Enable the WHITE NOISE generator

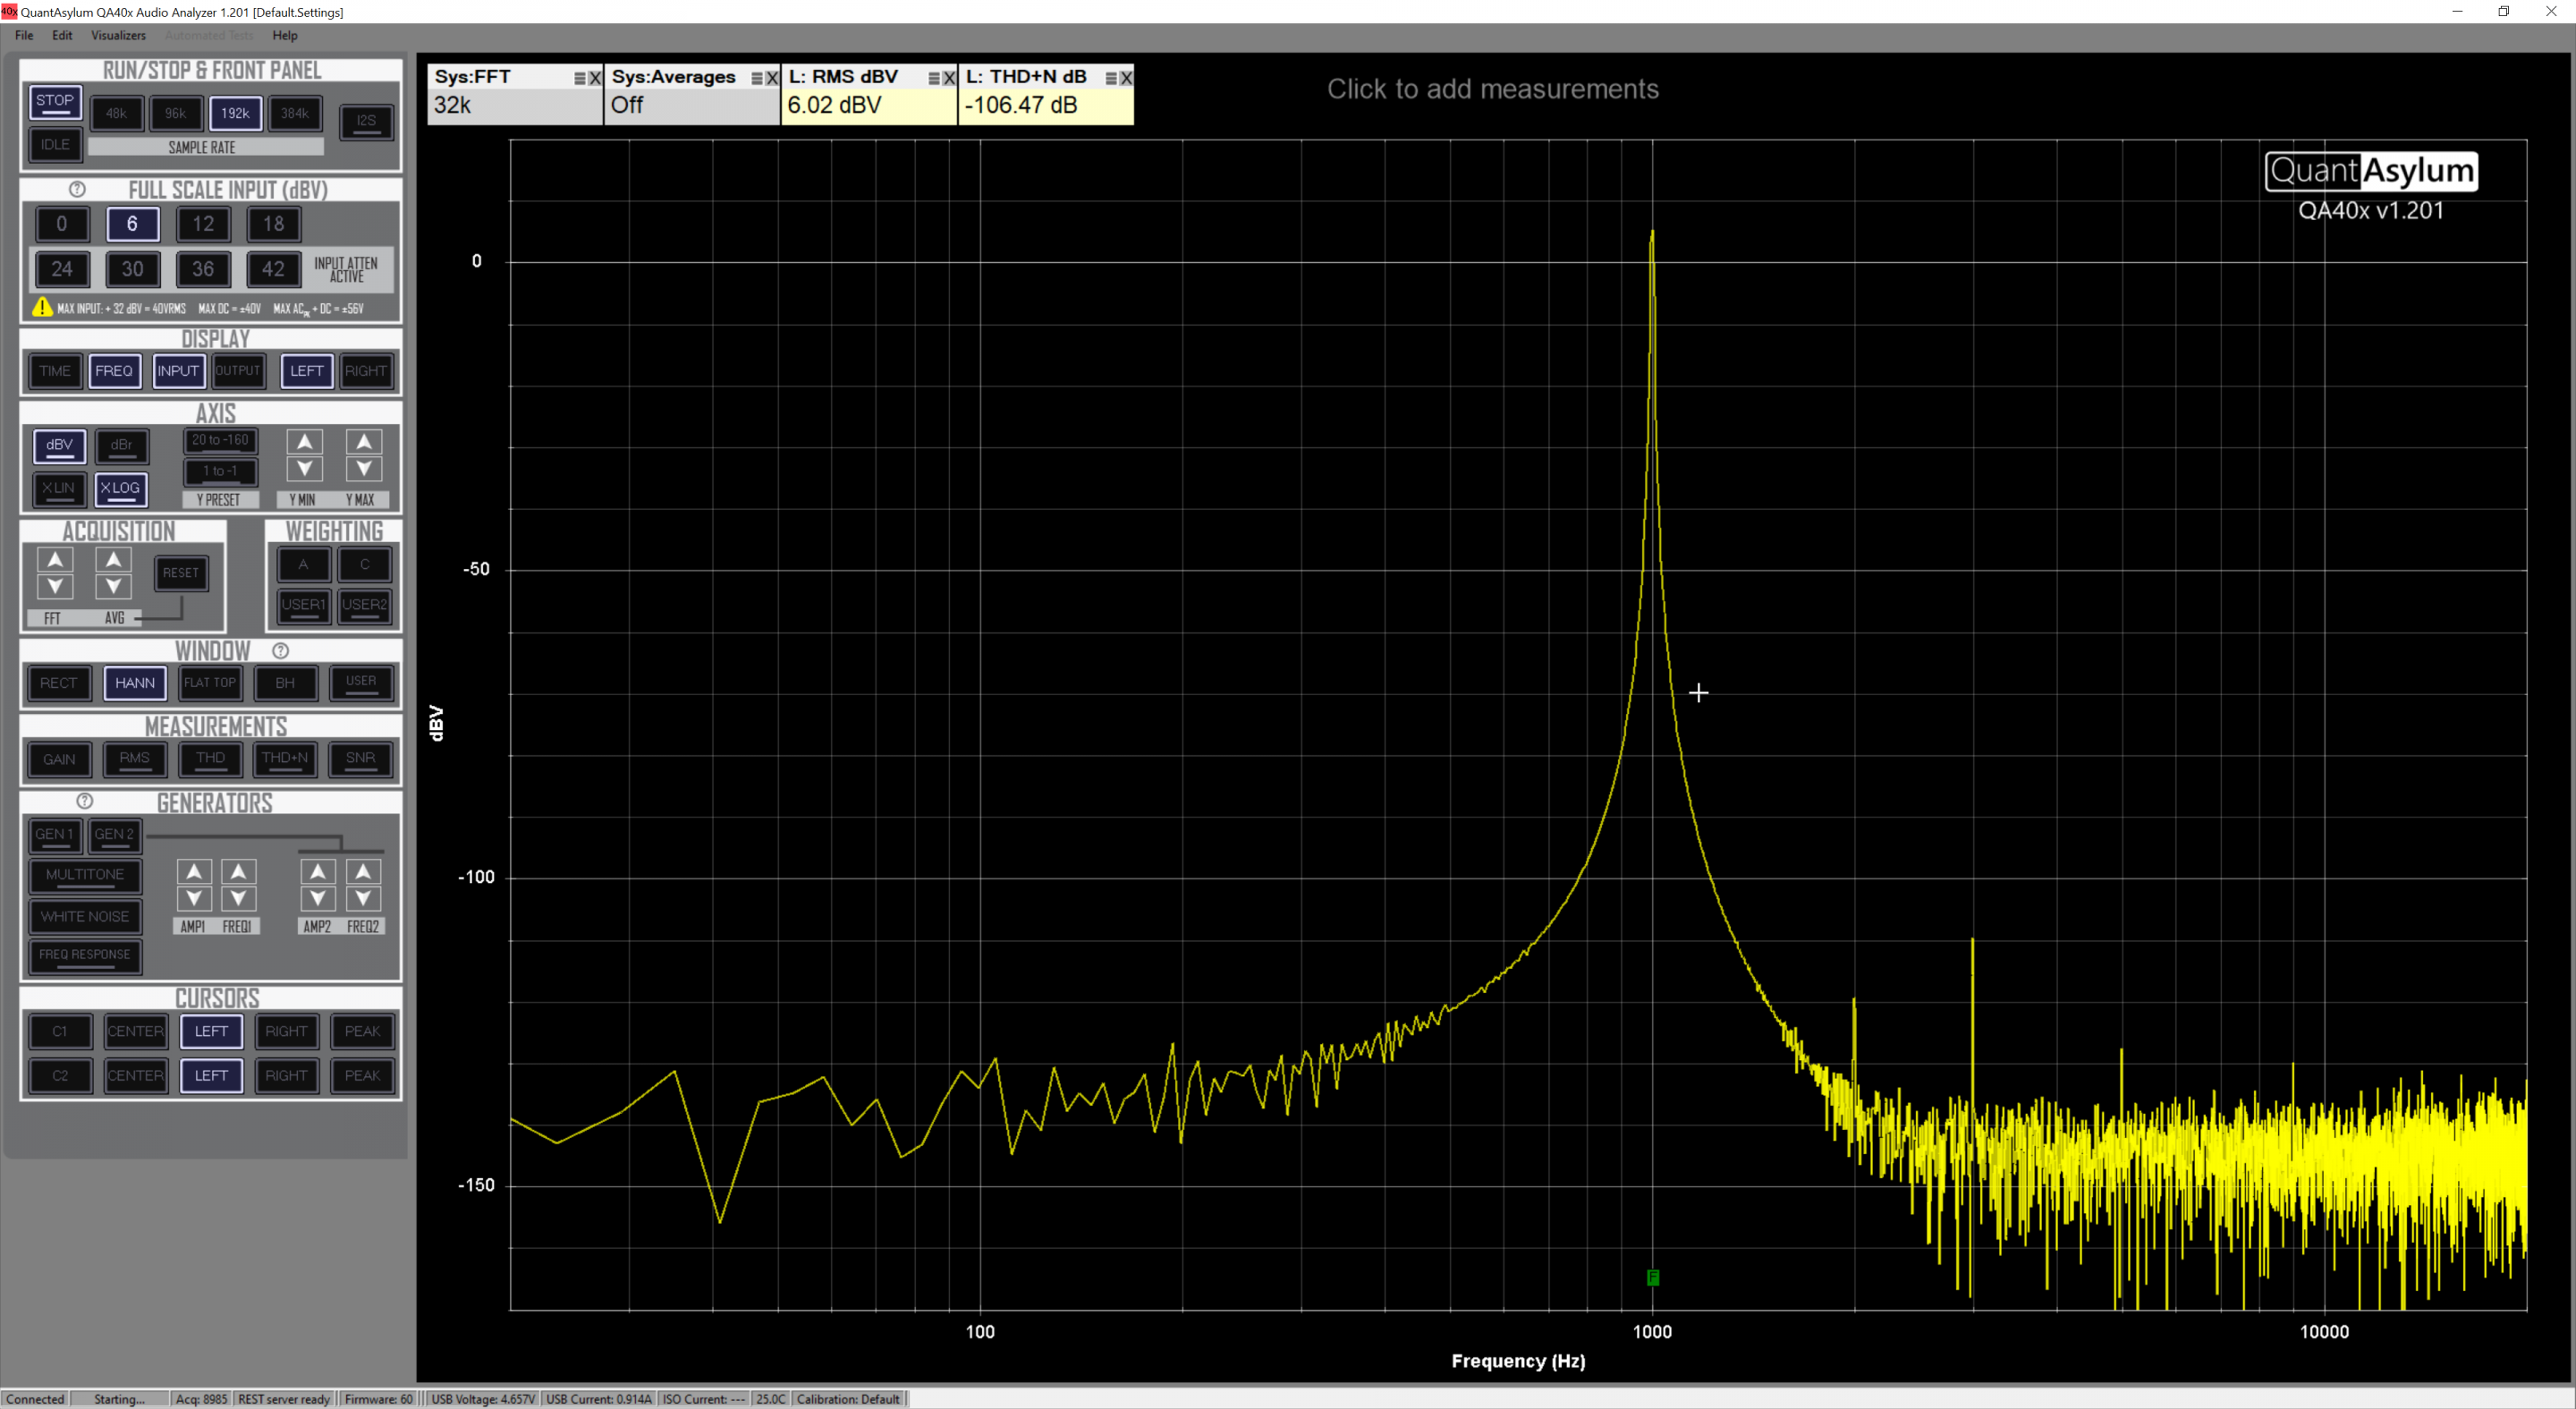click(85, 916)
